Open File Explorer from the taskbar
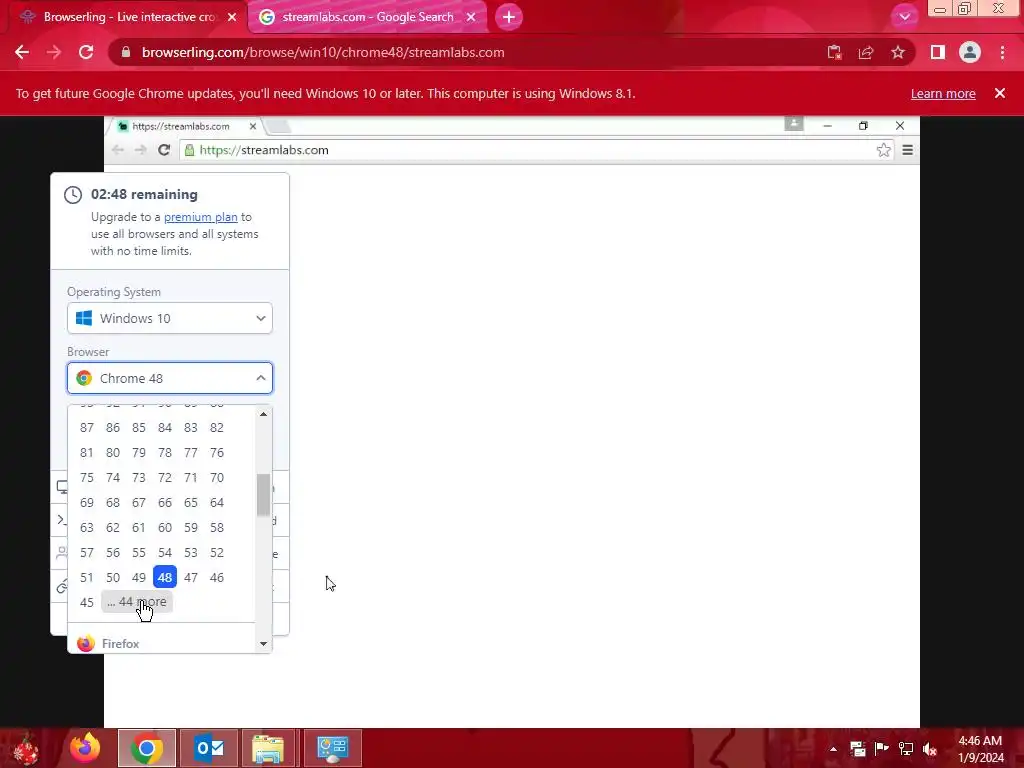Viewport: 1024px width, 768px height. (268, 748)
